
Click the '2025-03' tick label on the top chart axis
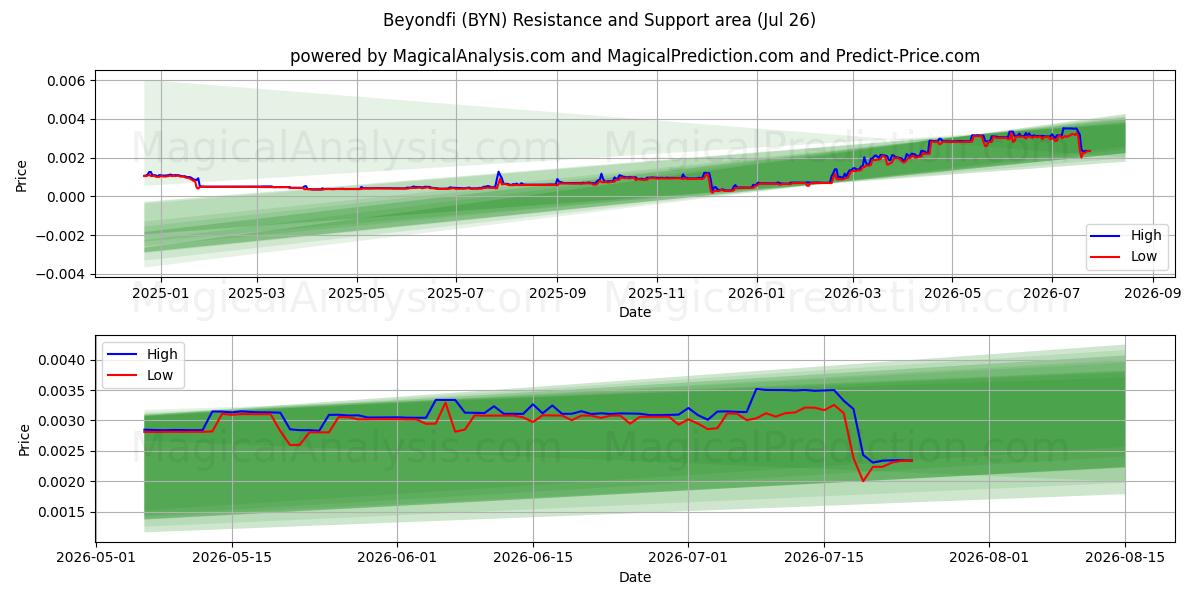coord(257,294)
